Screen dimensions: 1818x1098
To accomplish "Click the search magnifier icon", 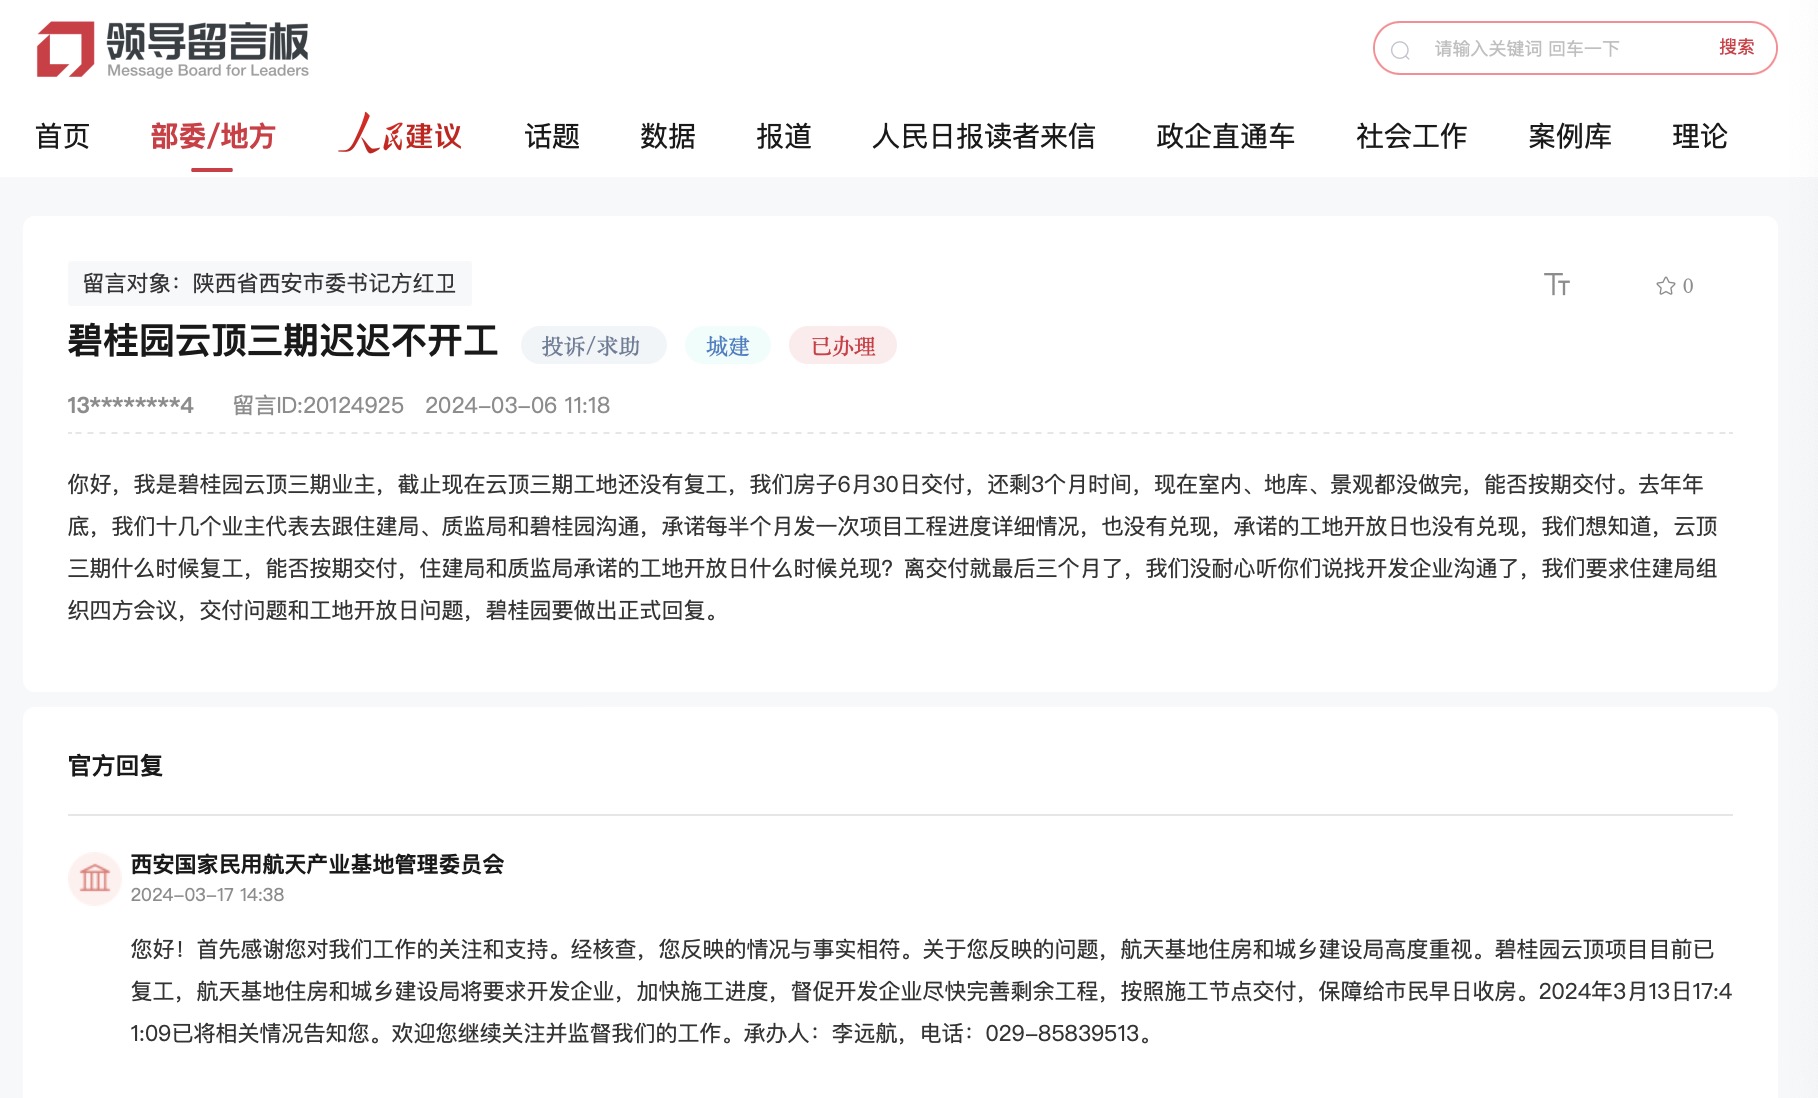I will coord(1400,50).
